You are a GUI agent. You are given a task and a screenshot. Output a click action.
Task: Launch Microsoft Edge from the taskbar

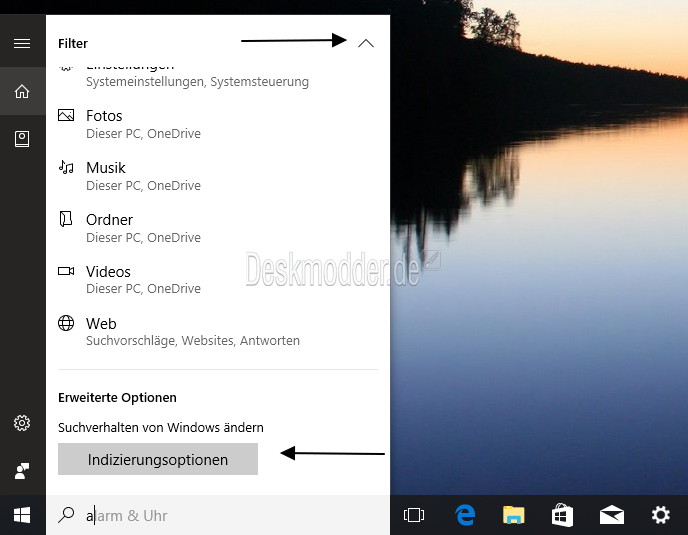point(465,515)
